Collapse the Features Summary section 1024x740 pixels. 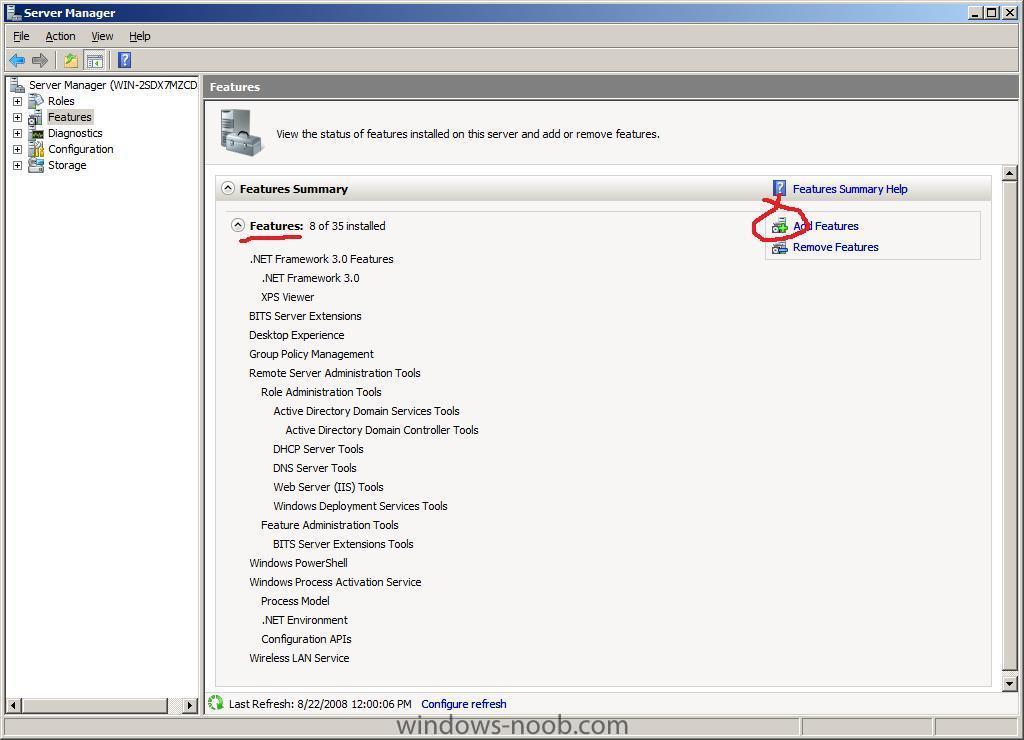tap(227, 188)
